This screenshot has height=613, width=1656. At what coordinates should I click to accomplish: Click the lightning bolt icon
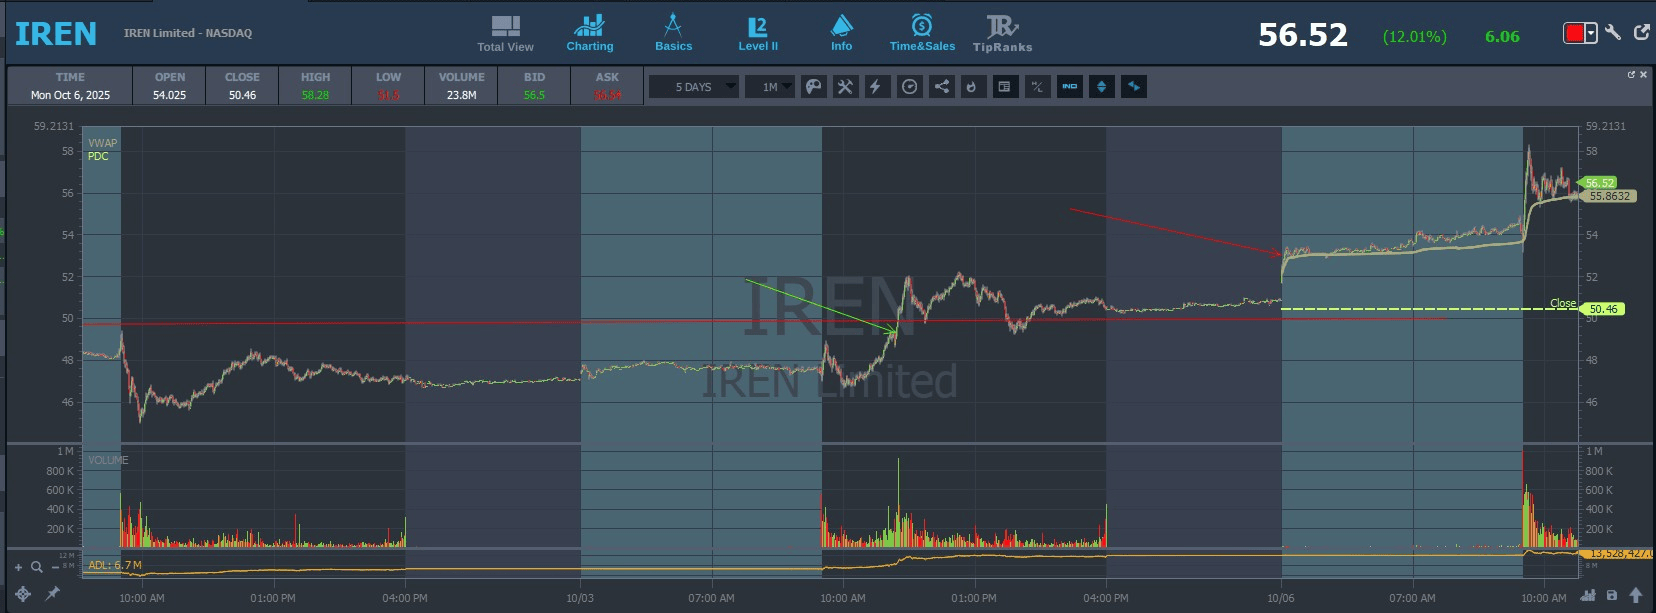[x=876, y=87]
